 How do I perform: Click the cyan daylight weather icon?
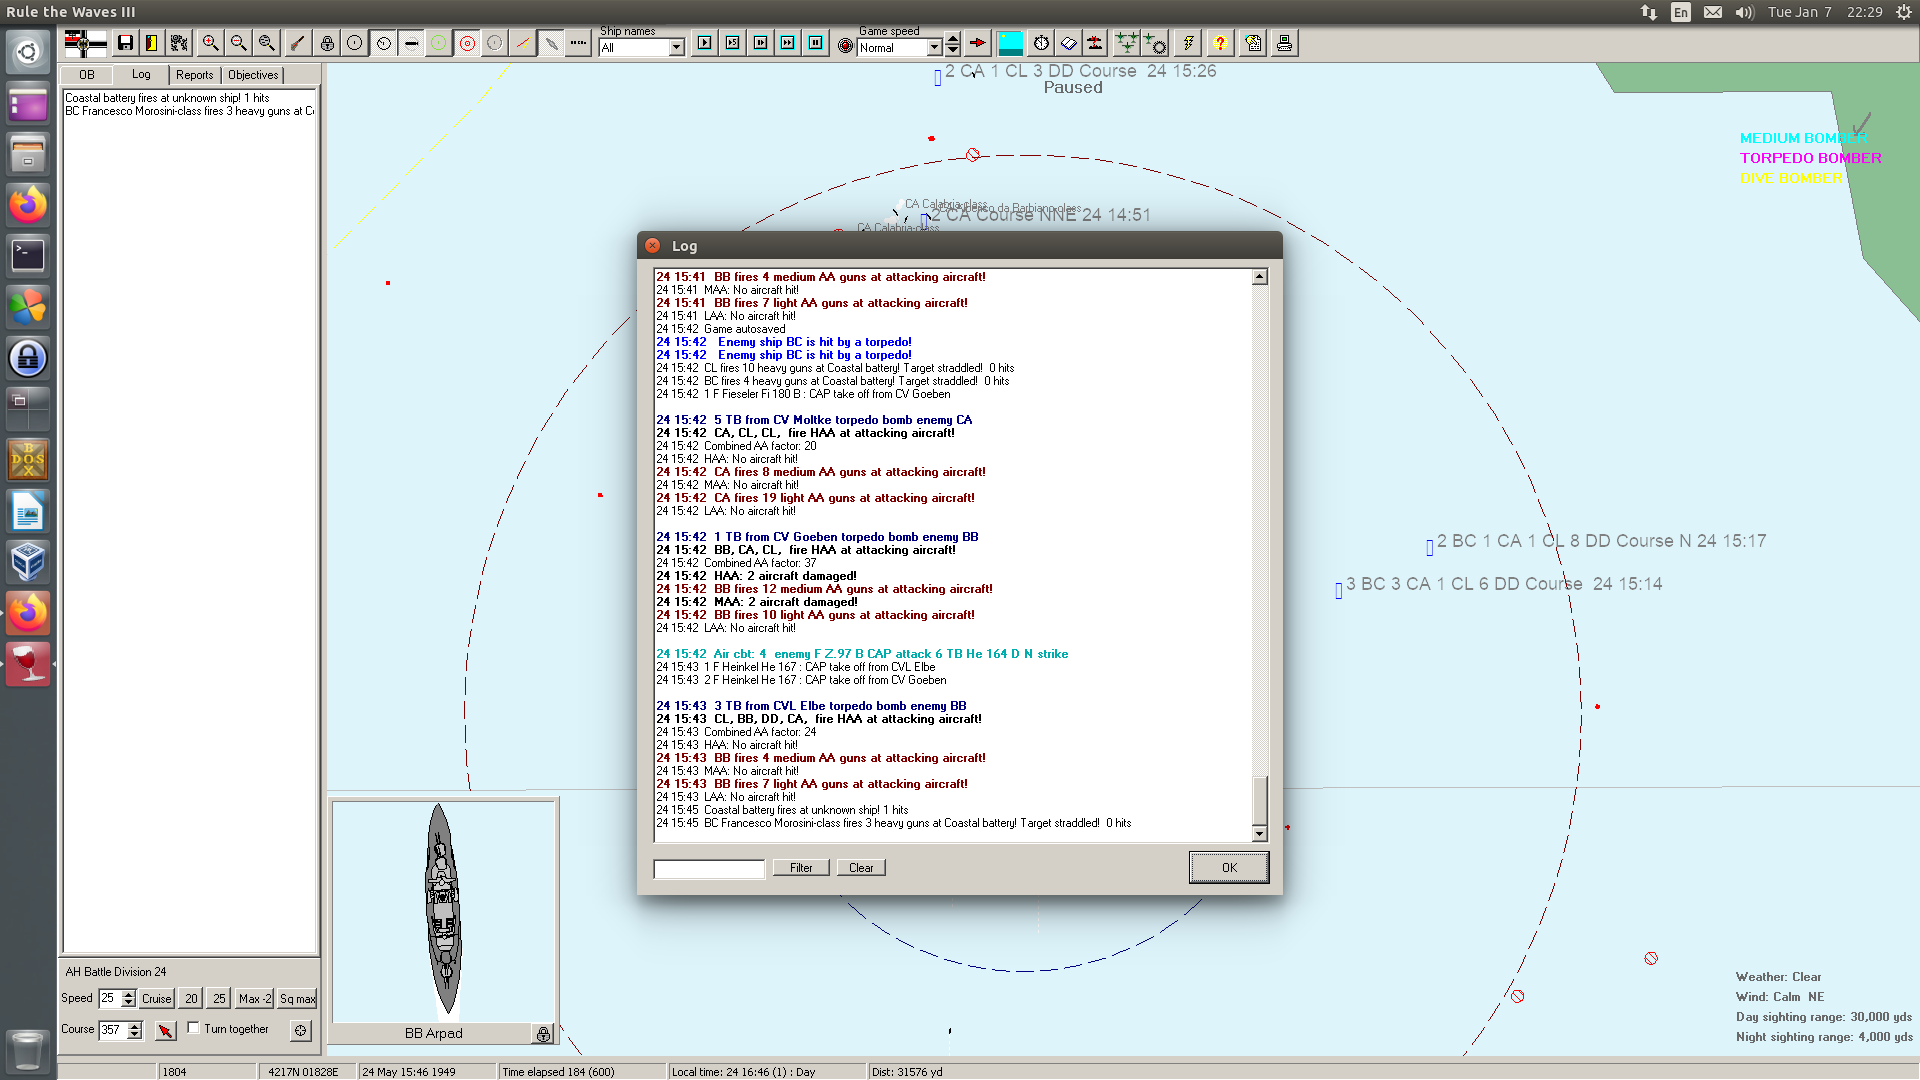pos(1011,43)
